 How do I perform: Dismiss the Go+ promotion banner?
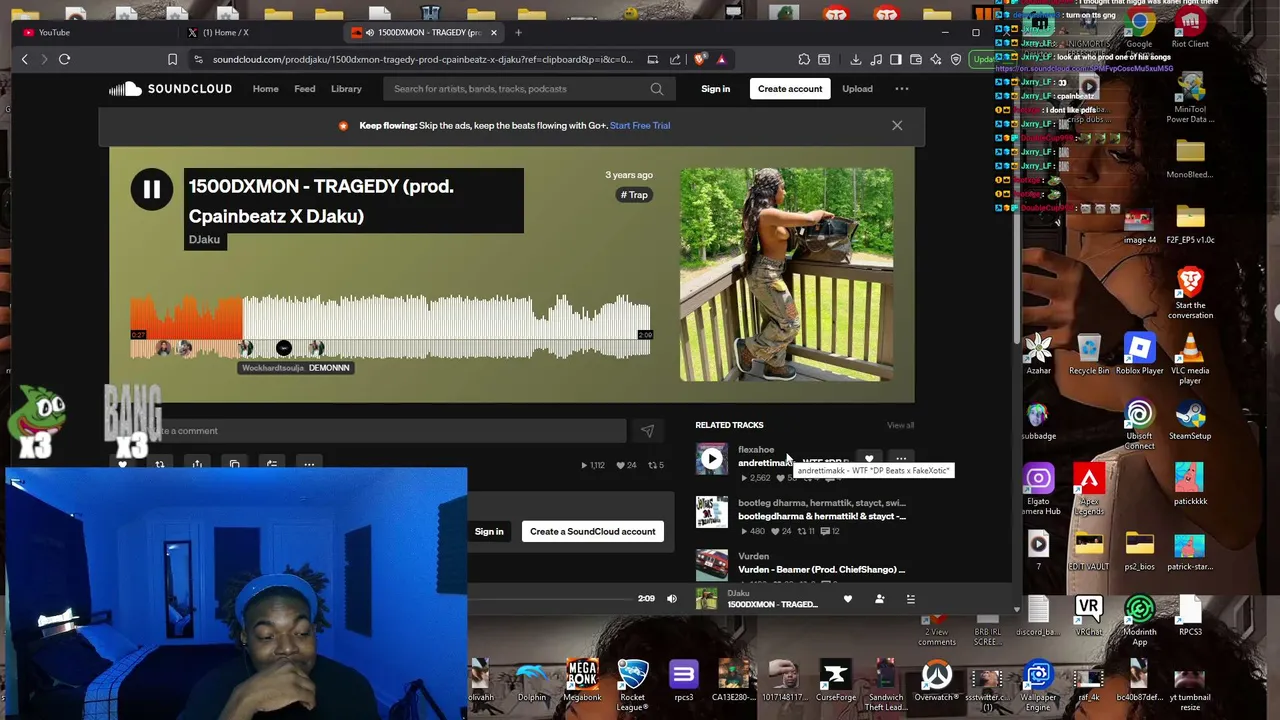click(897, 126)
